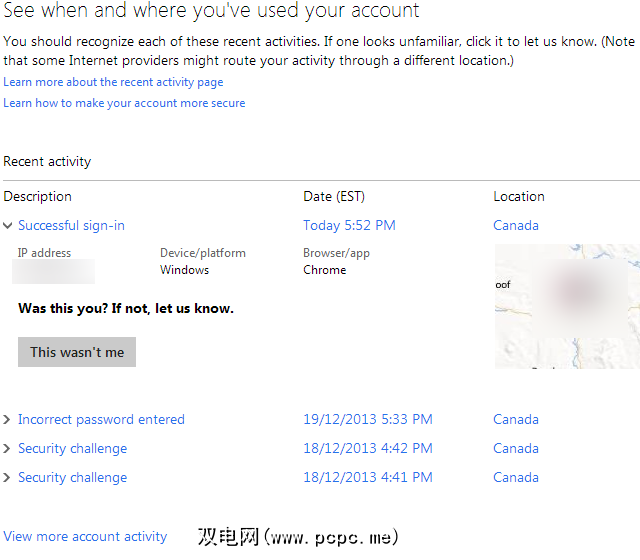Click View more account activity link
Viewport: 640px width, 560px height.
click(x=85, y=537)
